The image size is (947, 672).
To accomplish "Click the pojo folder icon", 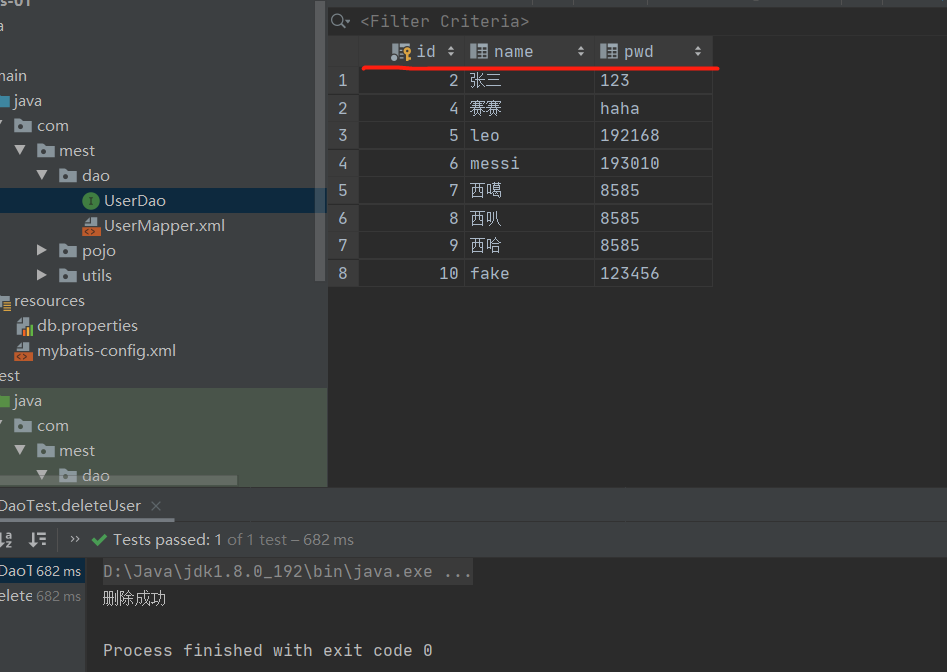I will pyautogui.click(x=68, y=251).
